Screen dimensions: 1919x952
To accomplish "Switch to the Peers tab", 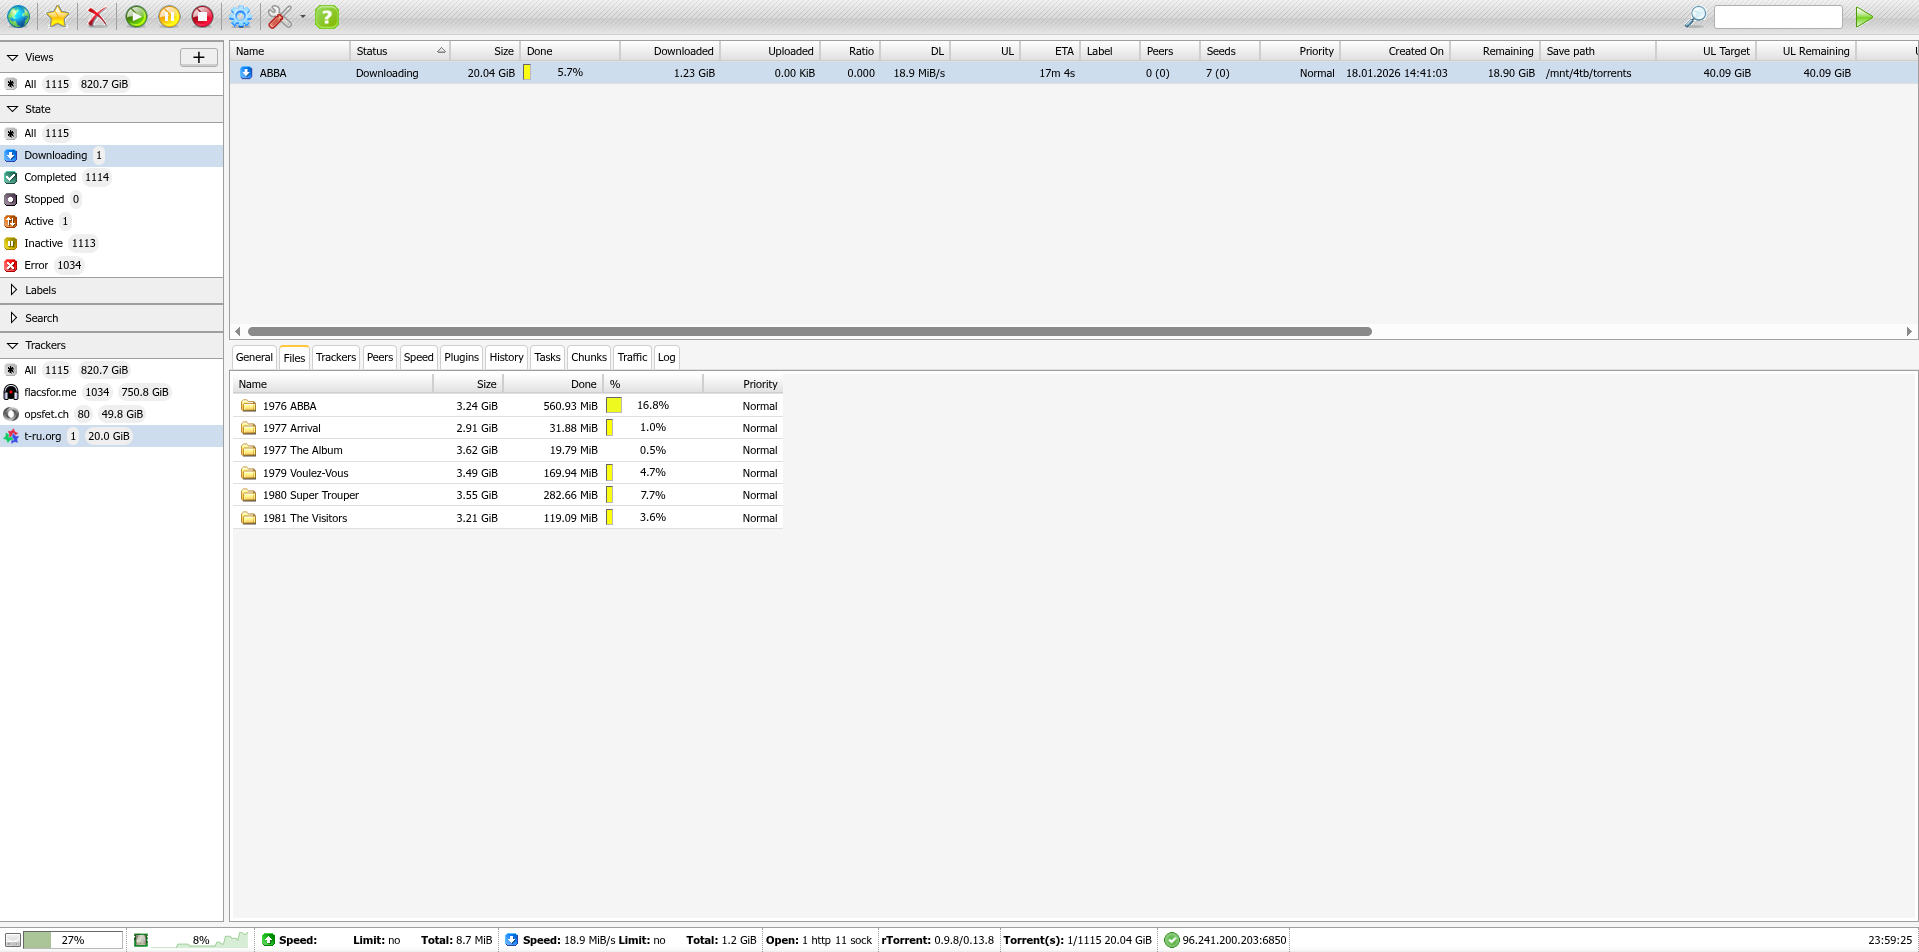I will click(x=379, y=357).
